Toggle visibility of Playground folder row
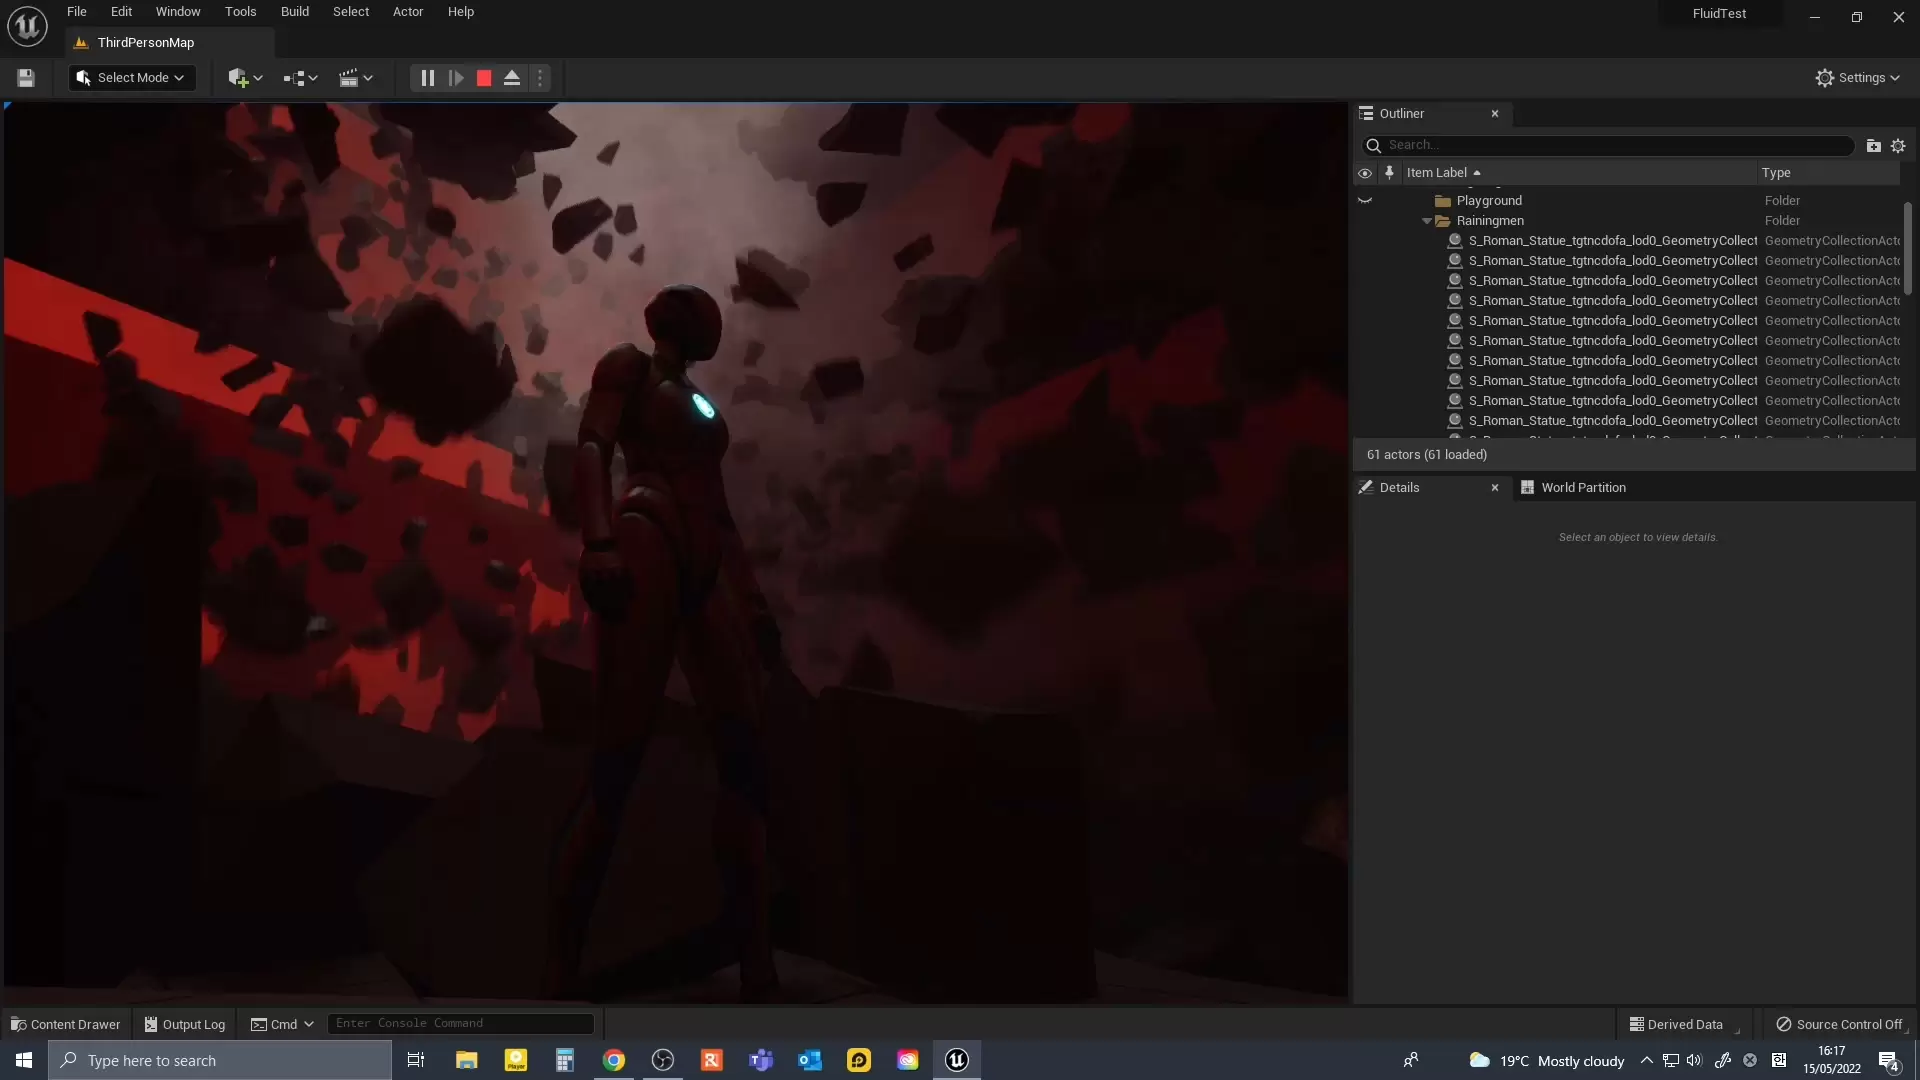The height and width of the screenshot is (1080, 1920). pos(1365,201)
